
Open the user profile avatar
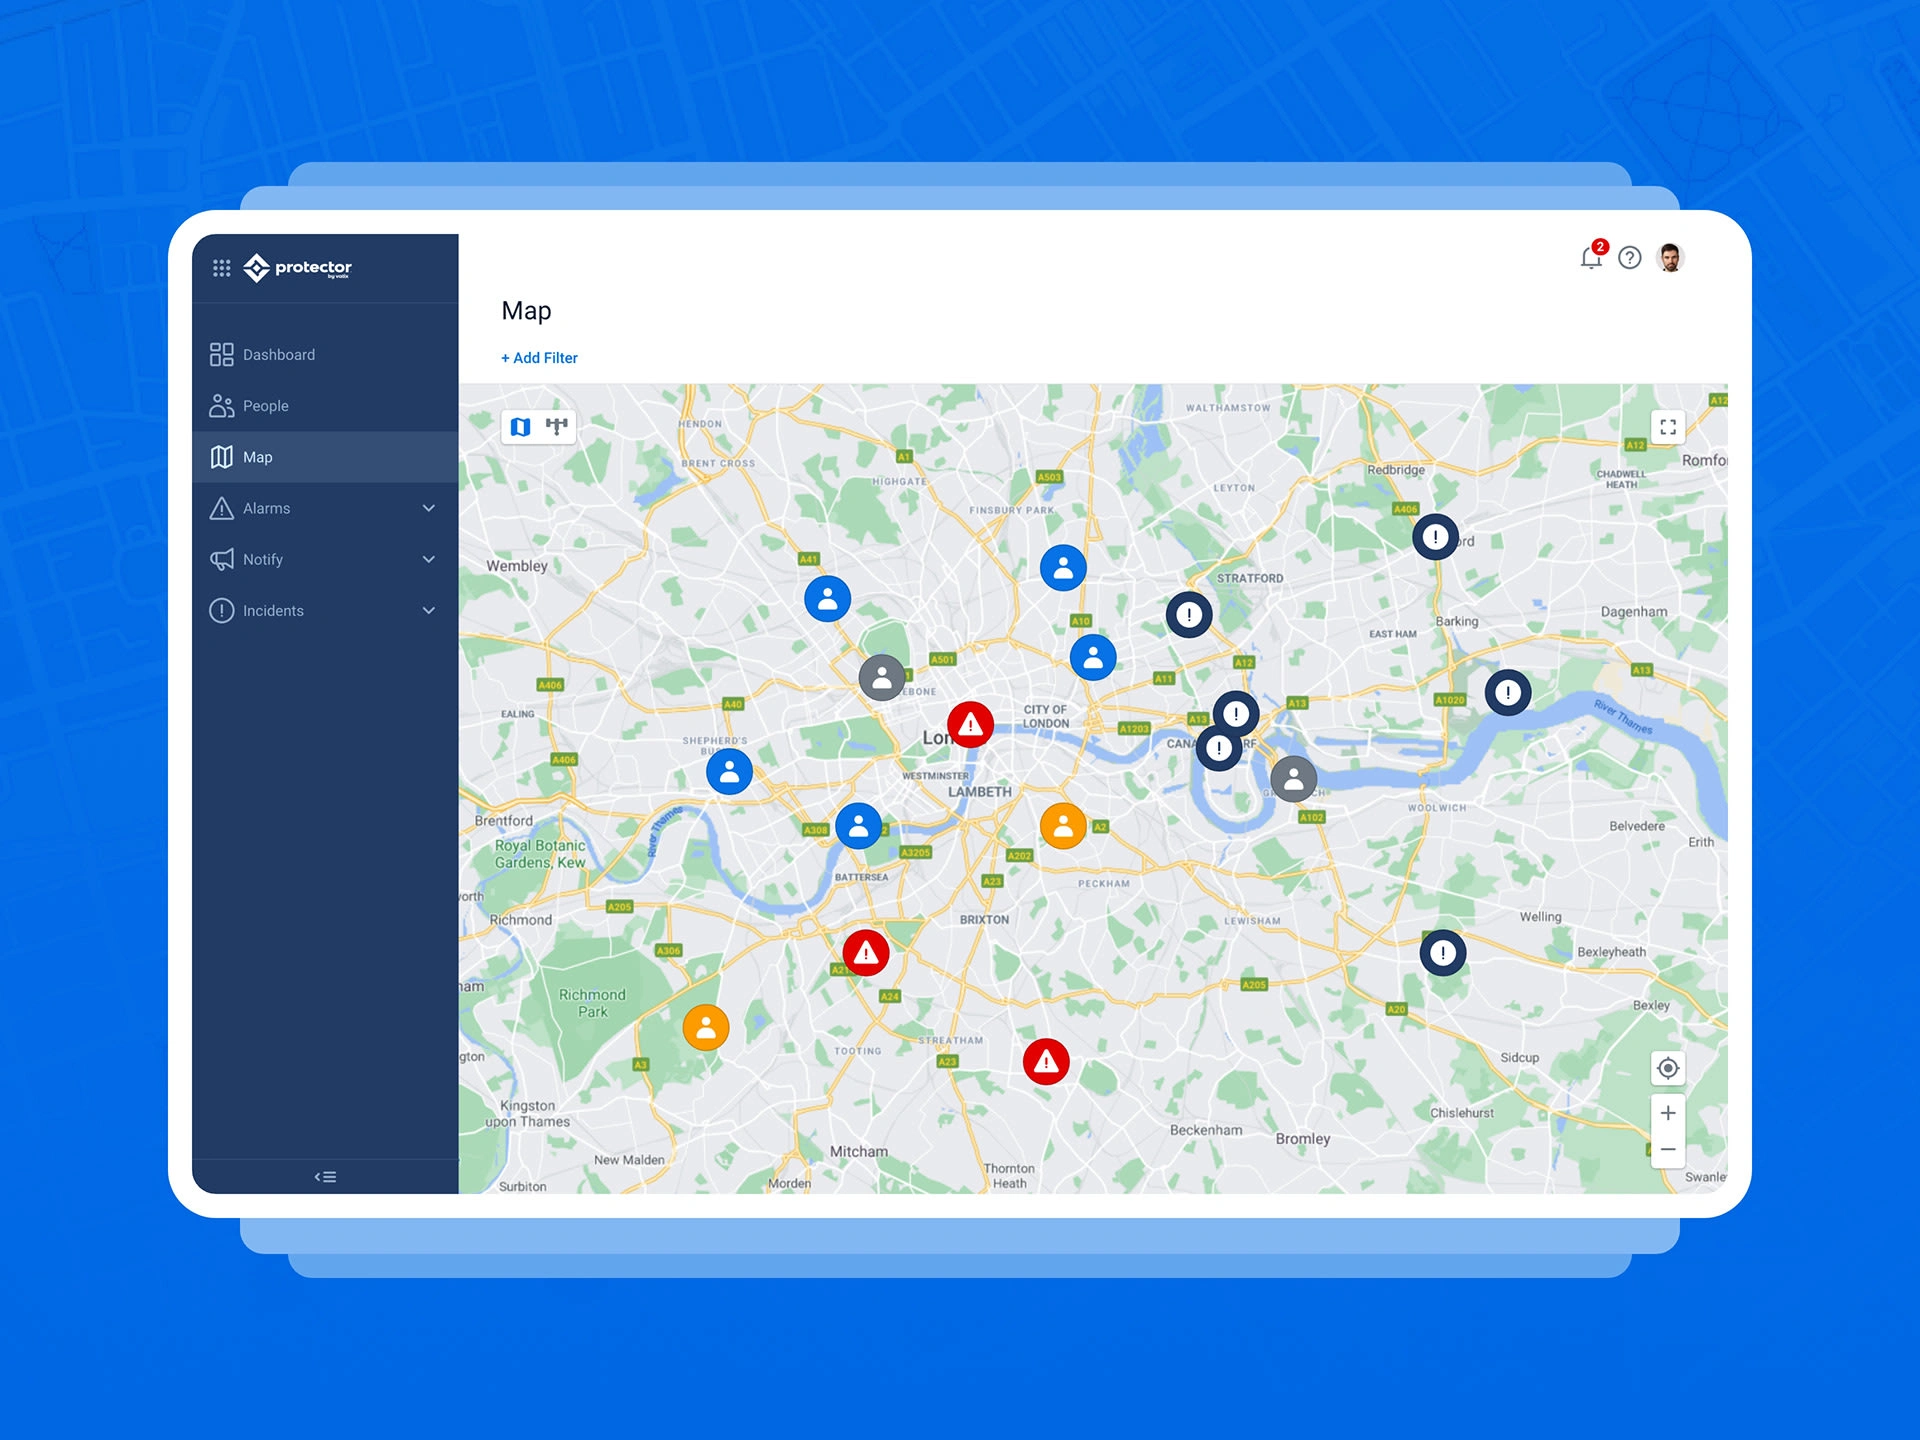click(1670, 259)
